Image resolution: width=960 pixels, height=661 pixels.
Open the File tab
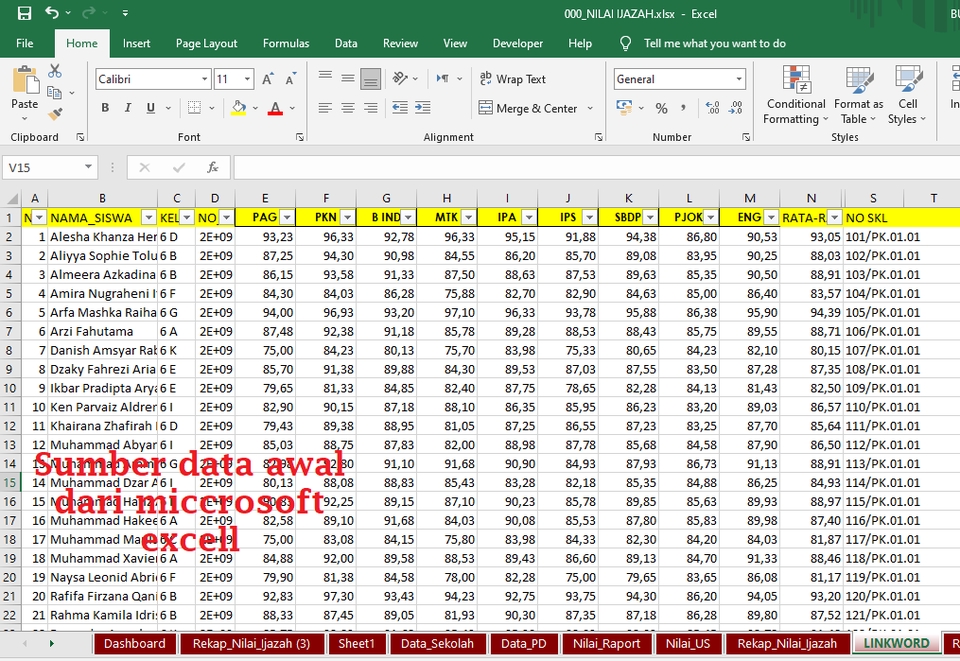(24, 43)
